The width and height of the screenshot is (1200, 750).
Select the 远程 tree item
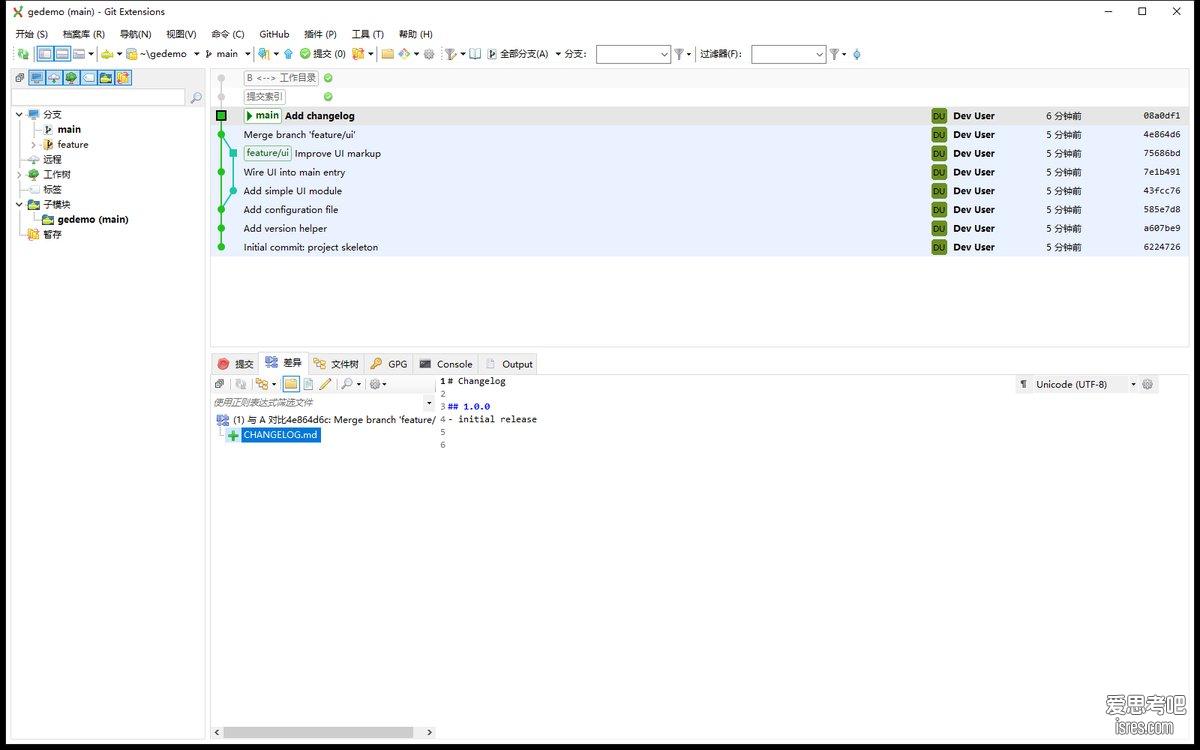pos(52,160)
